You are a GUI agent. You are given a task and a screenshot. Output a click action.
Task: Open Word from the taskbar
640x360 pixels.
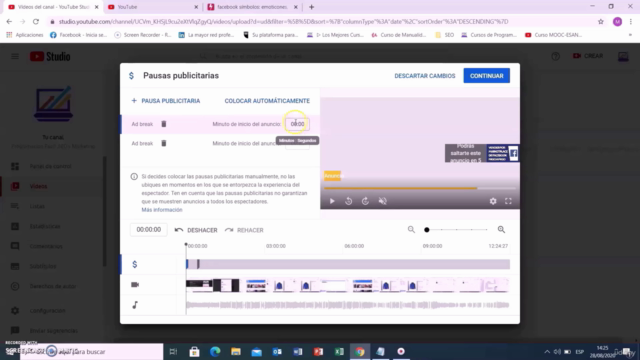coord(298,351)
